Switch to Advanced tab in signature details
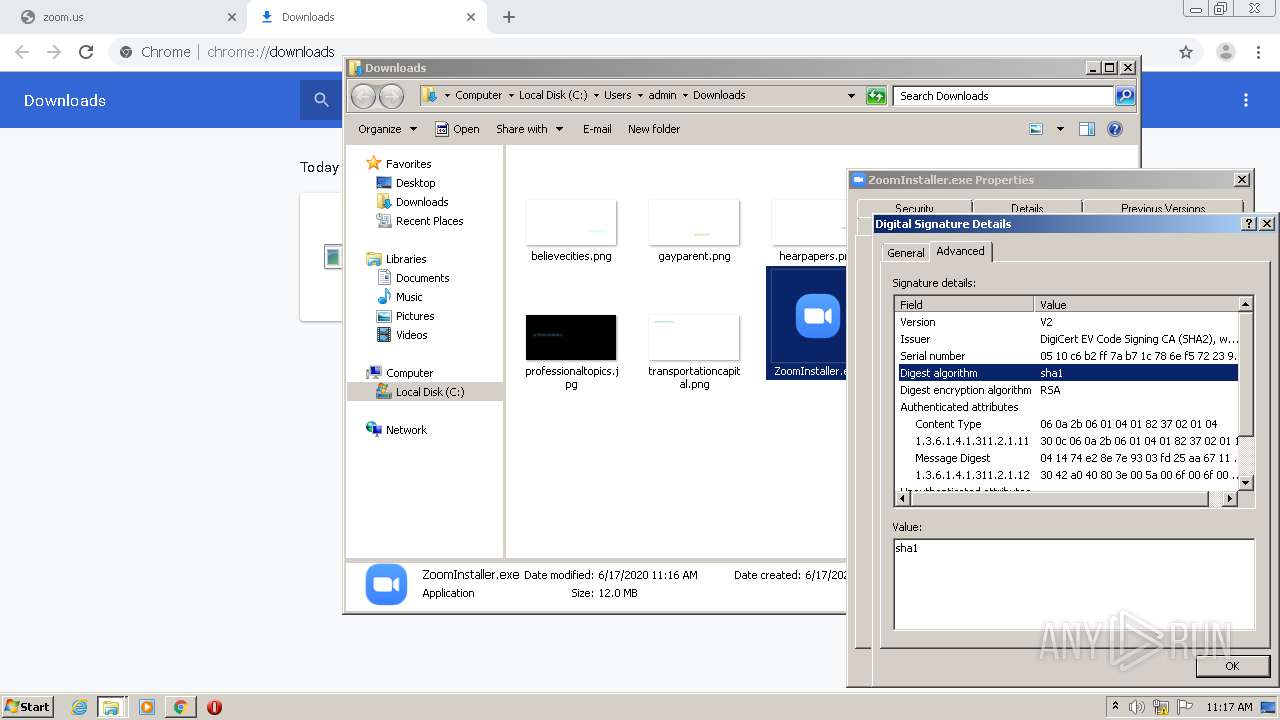1280x720 pixels. (x=960, y=251)
